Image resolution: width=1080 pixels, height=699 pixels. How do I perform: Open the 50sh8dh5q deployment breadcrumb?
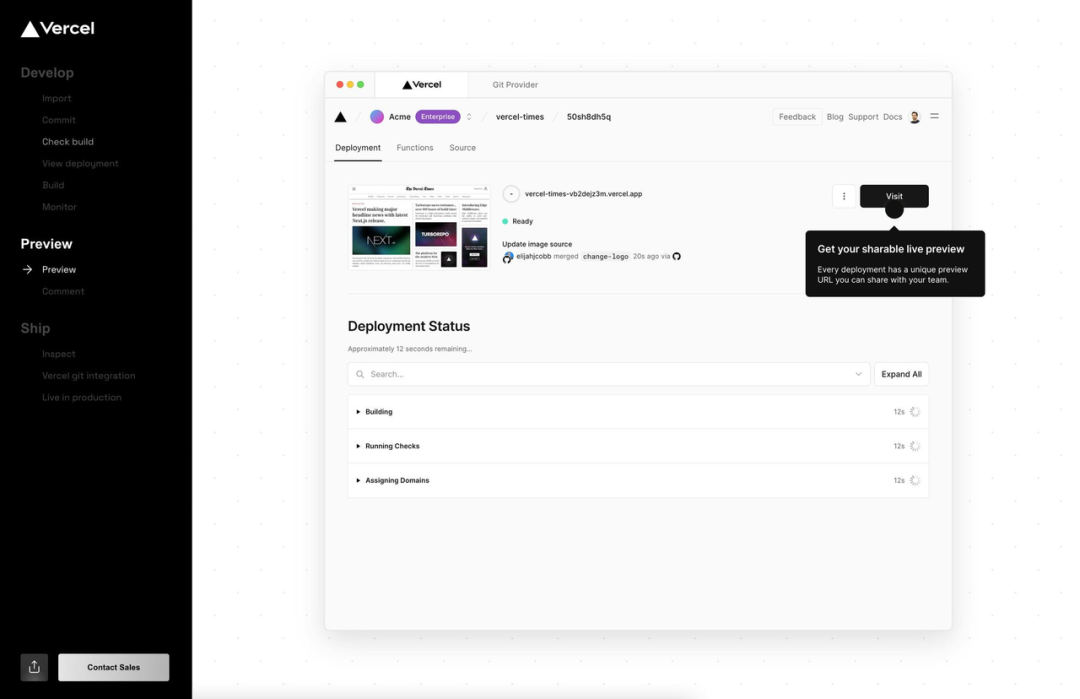(589, 117)
